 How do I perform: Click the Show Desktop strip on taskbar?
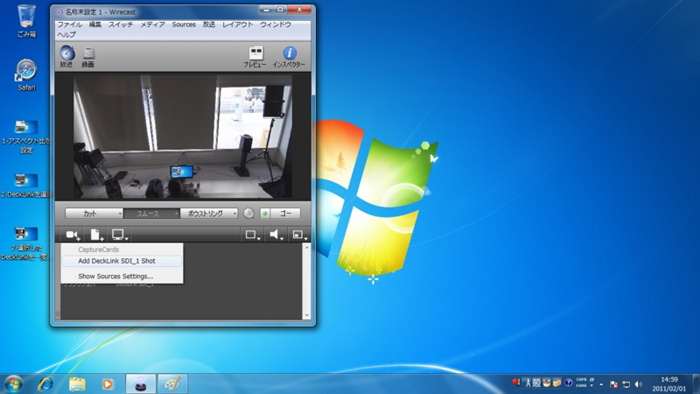point(696,384)
